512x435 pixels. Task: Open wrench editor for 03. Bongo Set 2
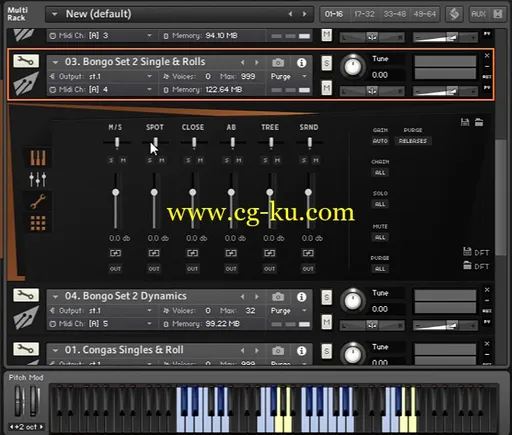[26, 61]
